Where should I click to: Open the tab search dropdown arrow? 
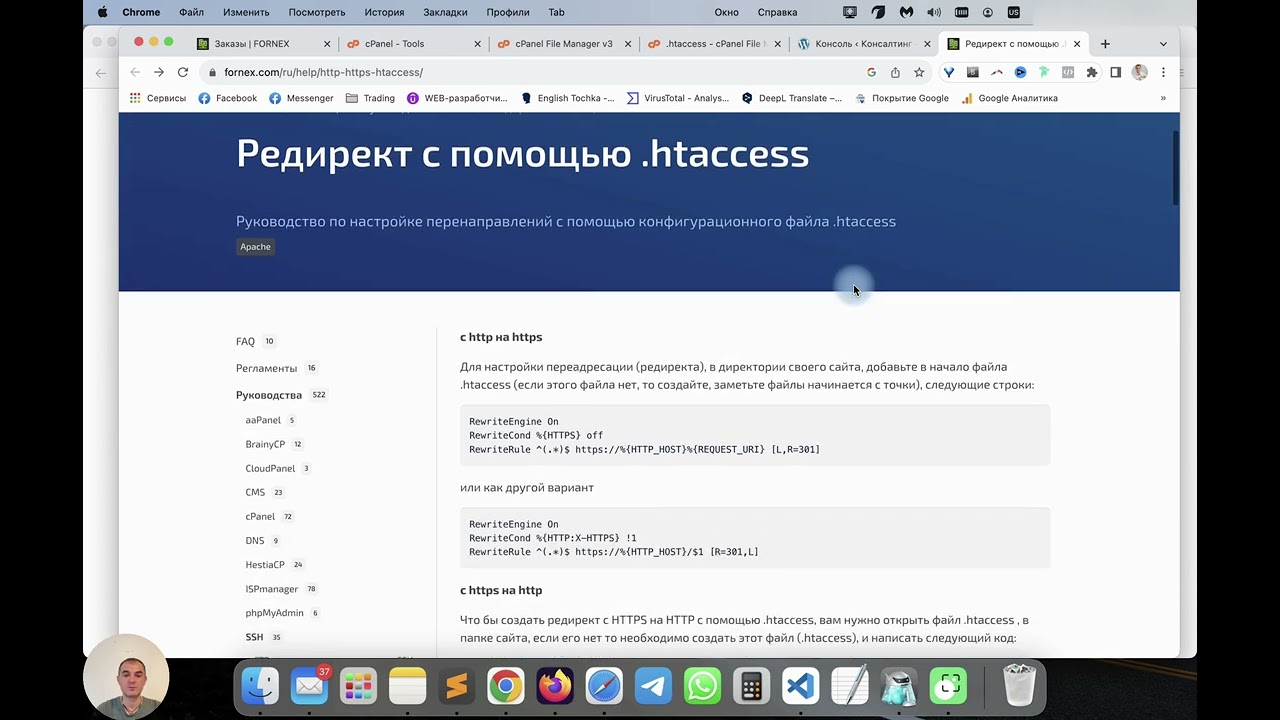pyautogui.click(x=1163, y=44)
